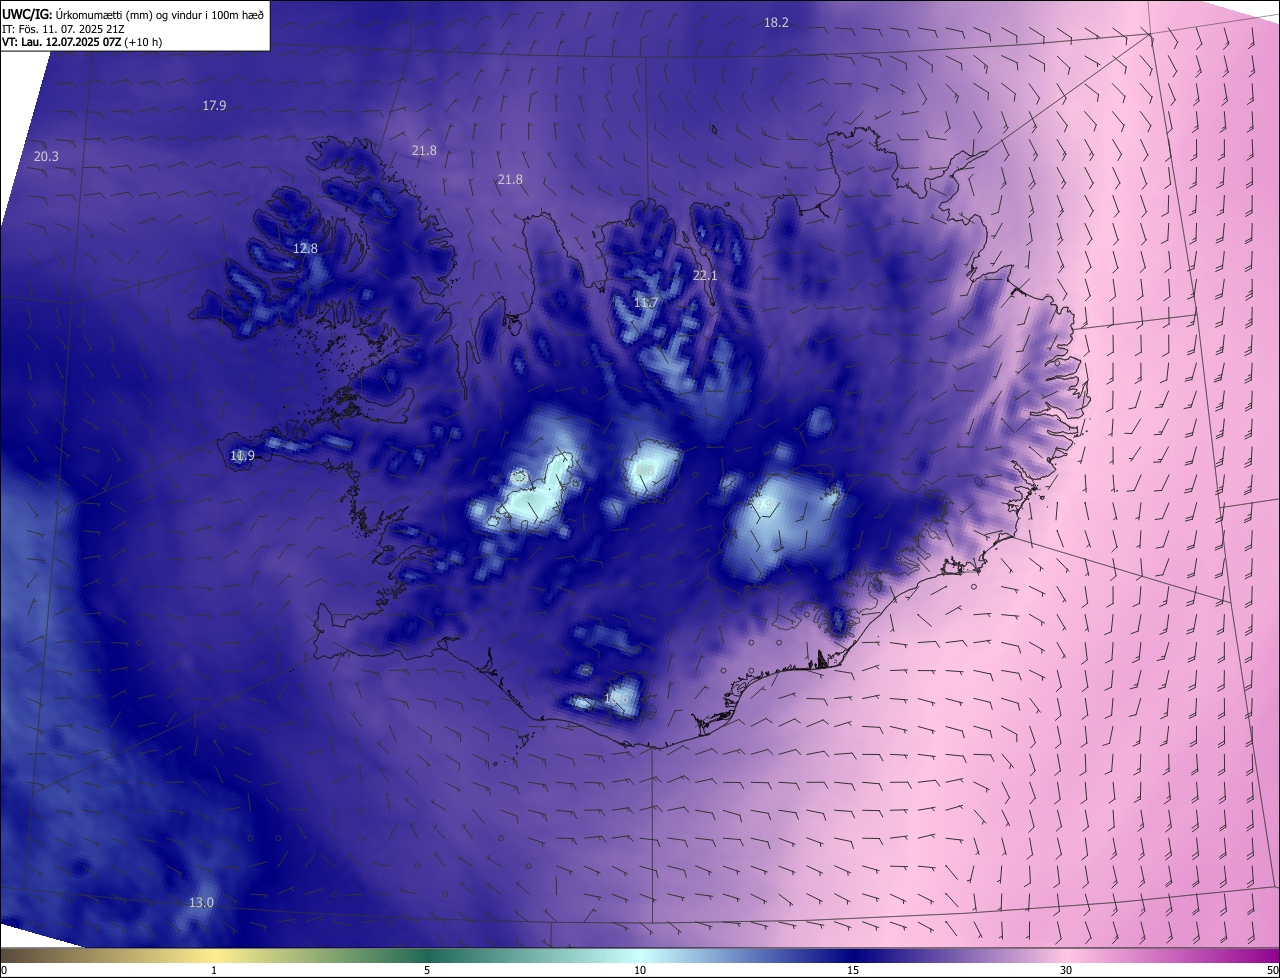Click the 5 tick label on the color scale
The height and width of the screenshot is (978, 1280).
427,970
